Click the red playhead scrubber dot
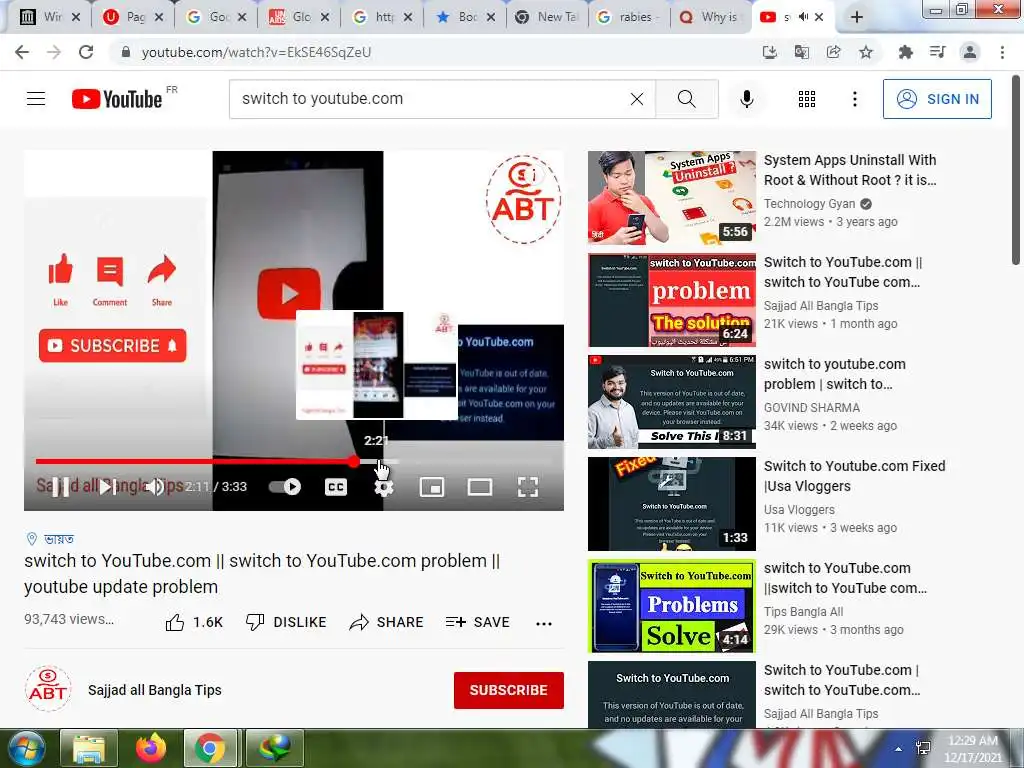Viewport: 1024px width, 768px height. [x=353, y=461]
